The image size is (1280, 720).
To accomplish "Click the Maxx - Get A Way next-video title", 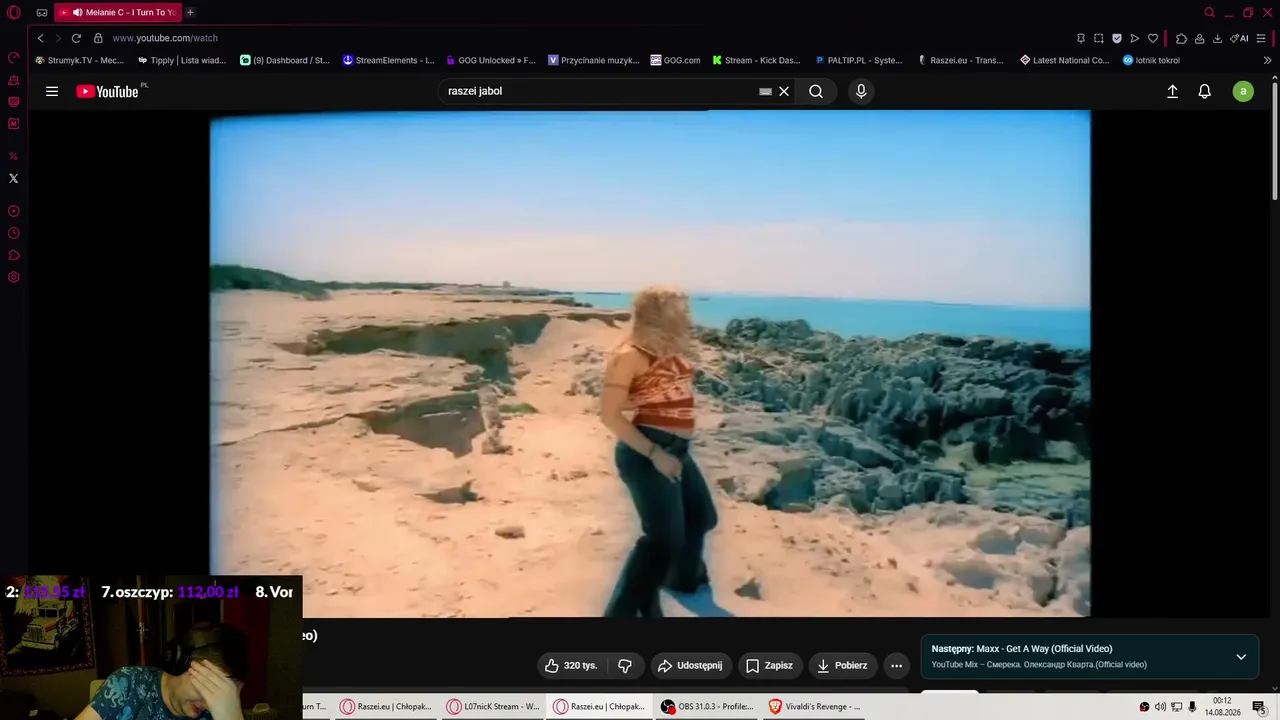I will [1022, 649].
